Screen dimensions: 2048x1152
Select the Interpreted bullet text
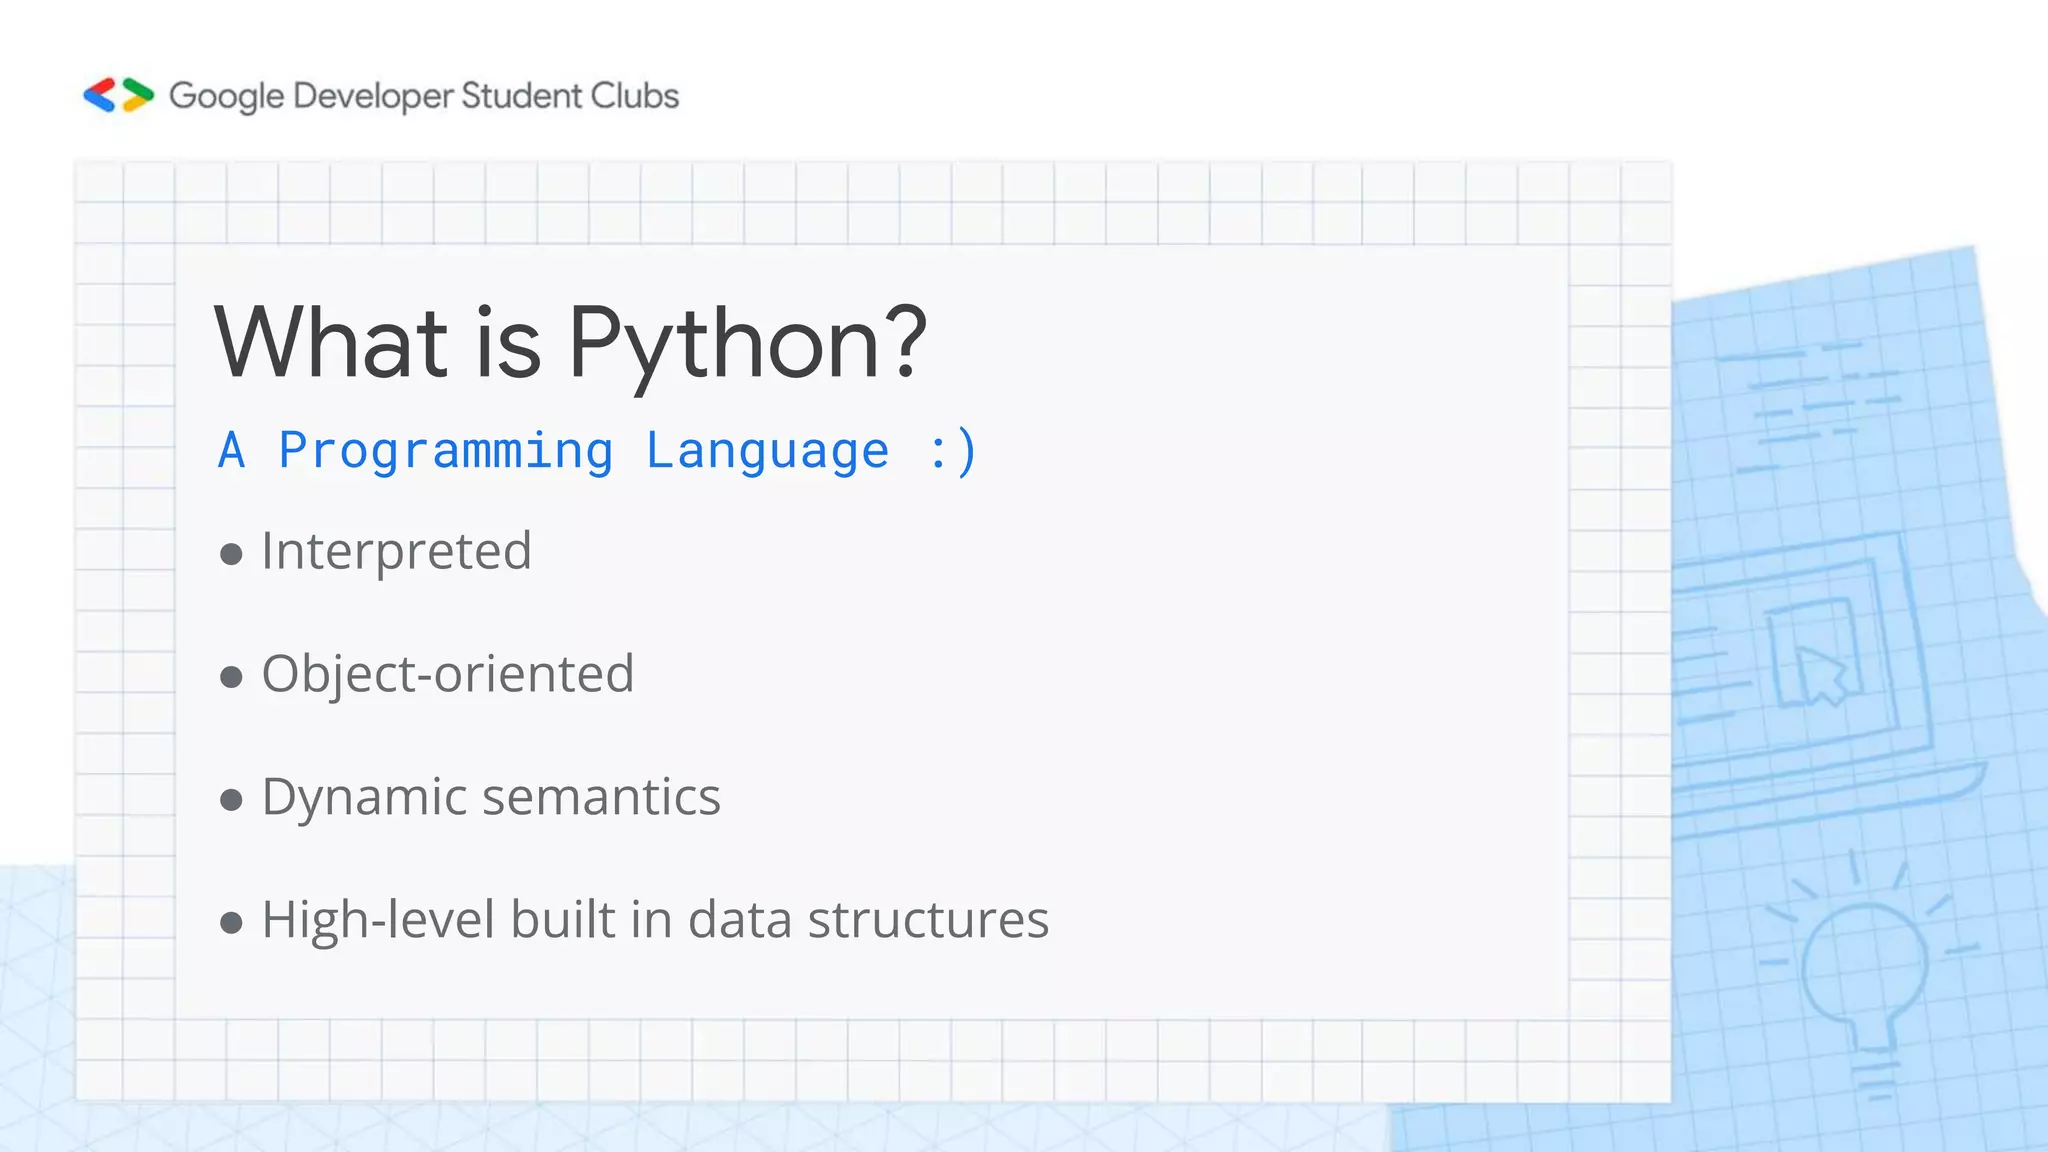(396, 551)
